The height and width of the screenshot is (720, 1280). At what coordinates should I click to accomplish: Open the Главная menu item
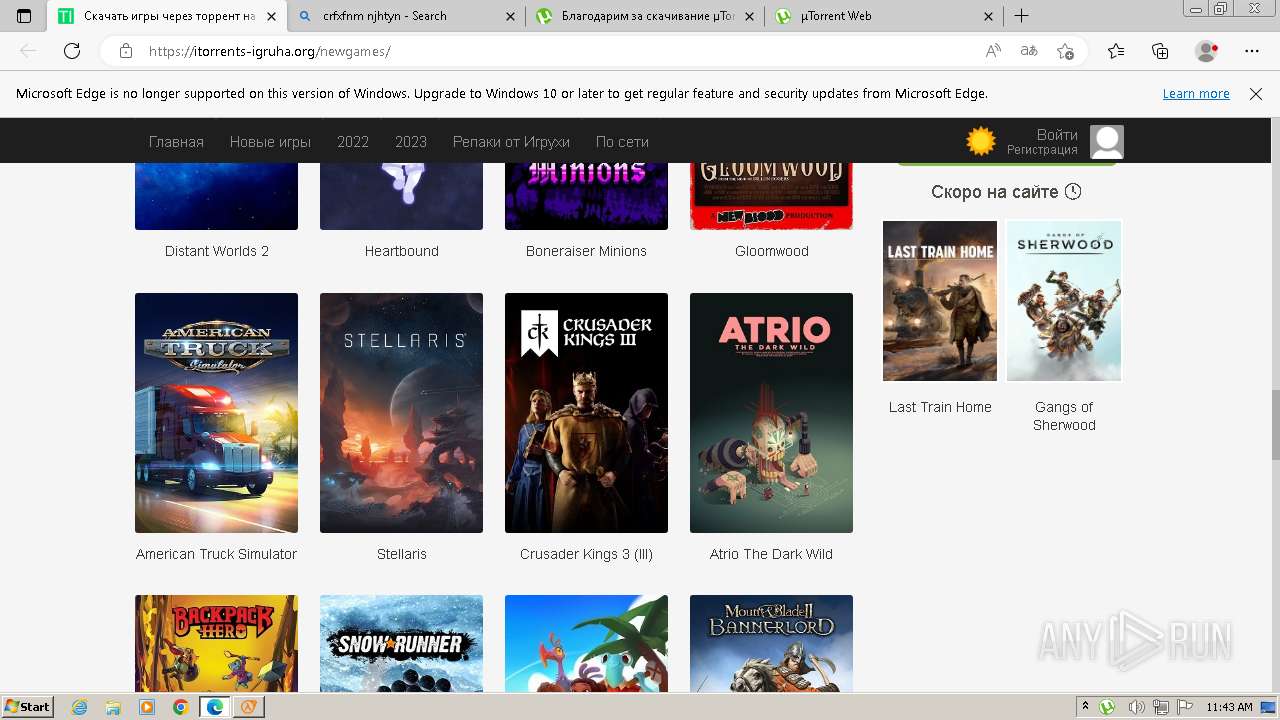(x=176, y=142)
